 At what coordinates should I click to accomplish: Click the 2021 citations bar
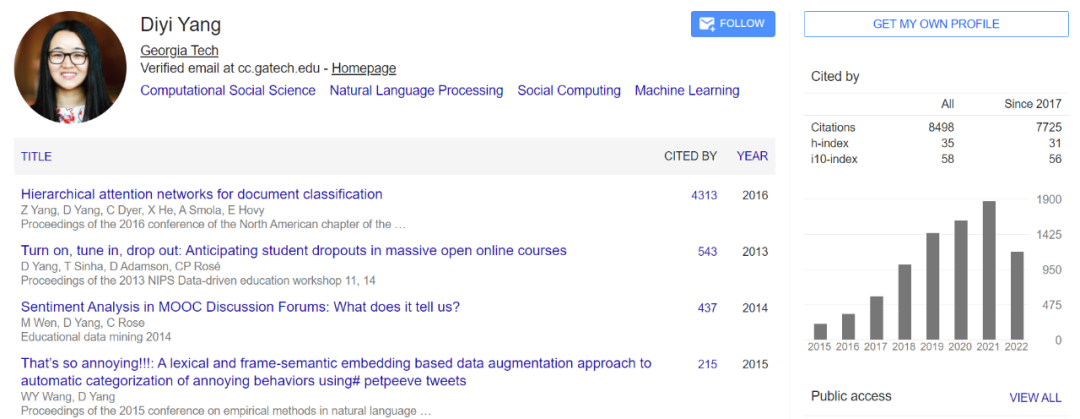coord(989,270)
